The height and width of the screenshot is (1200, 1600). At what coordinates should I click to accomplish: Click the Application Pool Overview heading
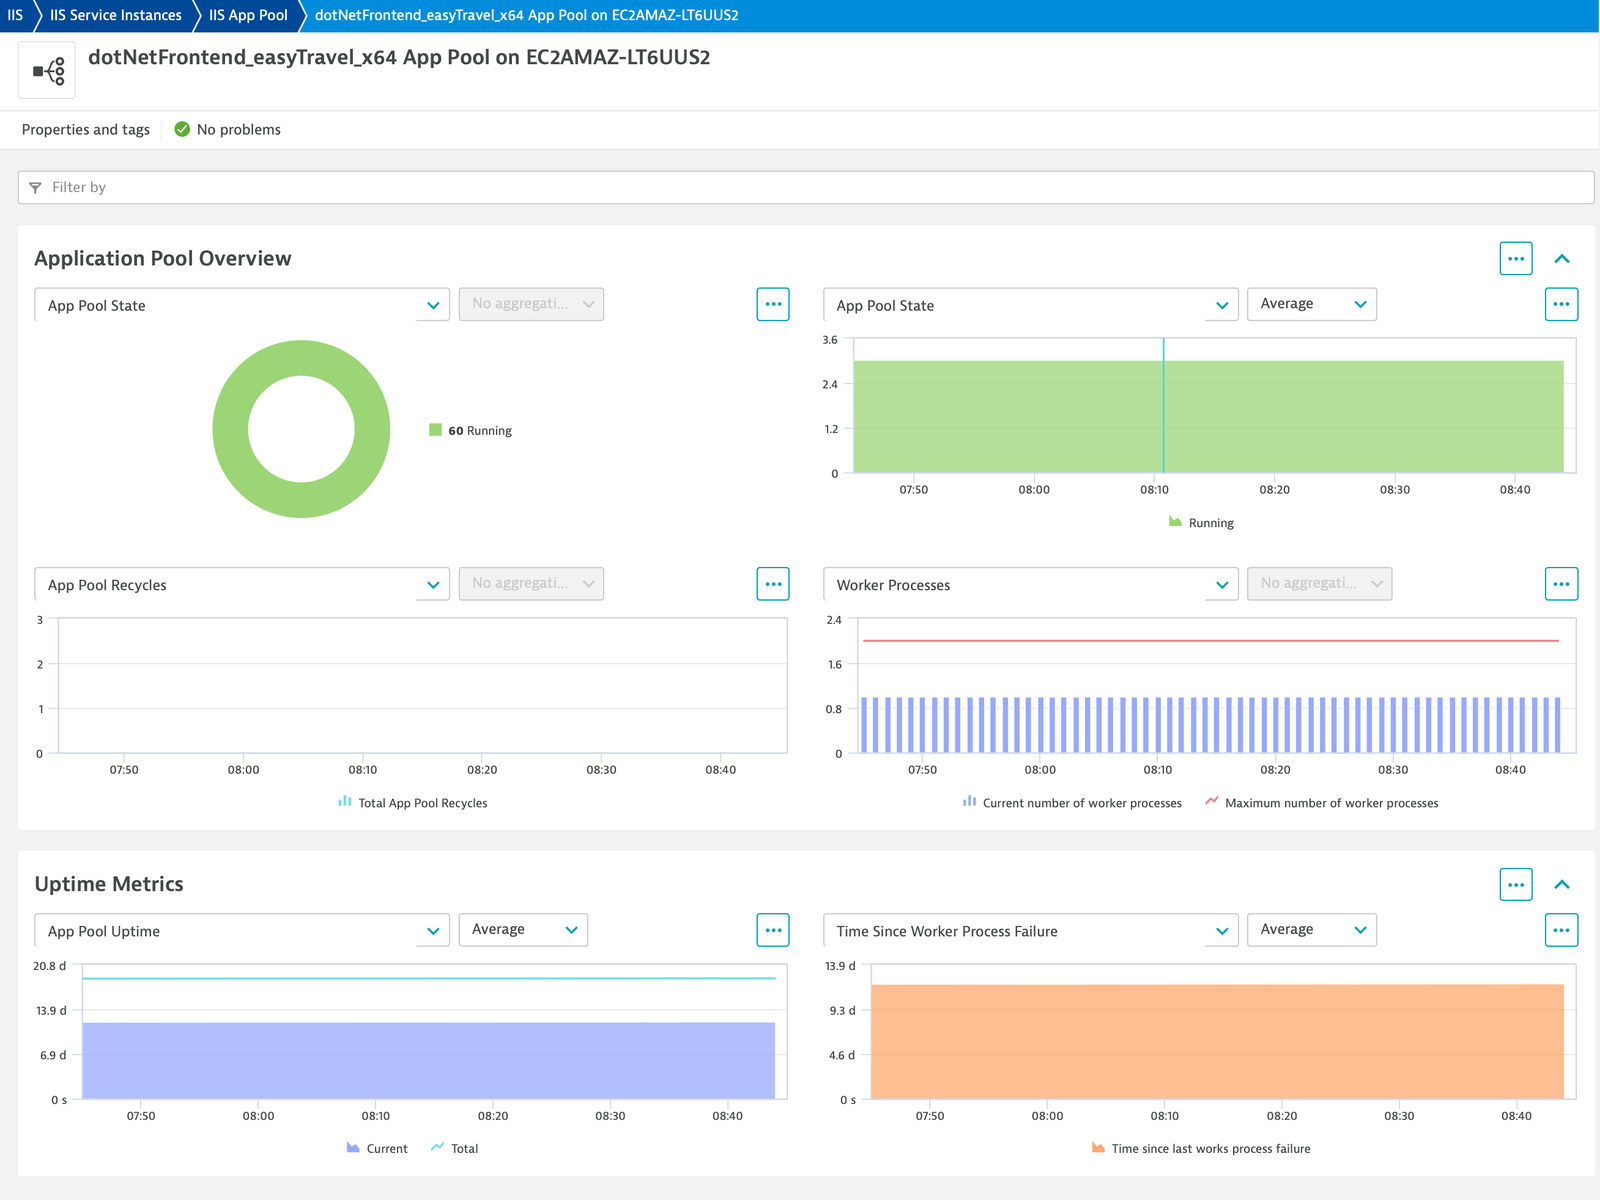click(163, 258)
